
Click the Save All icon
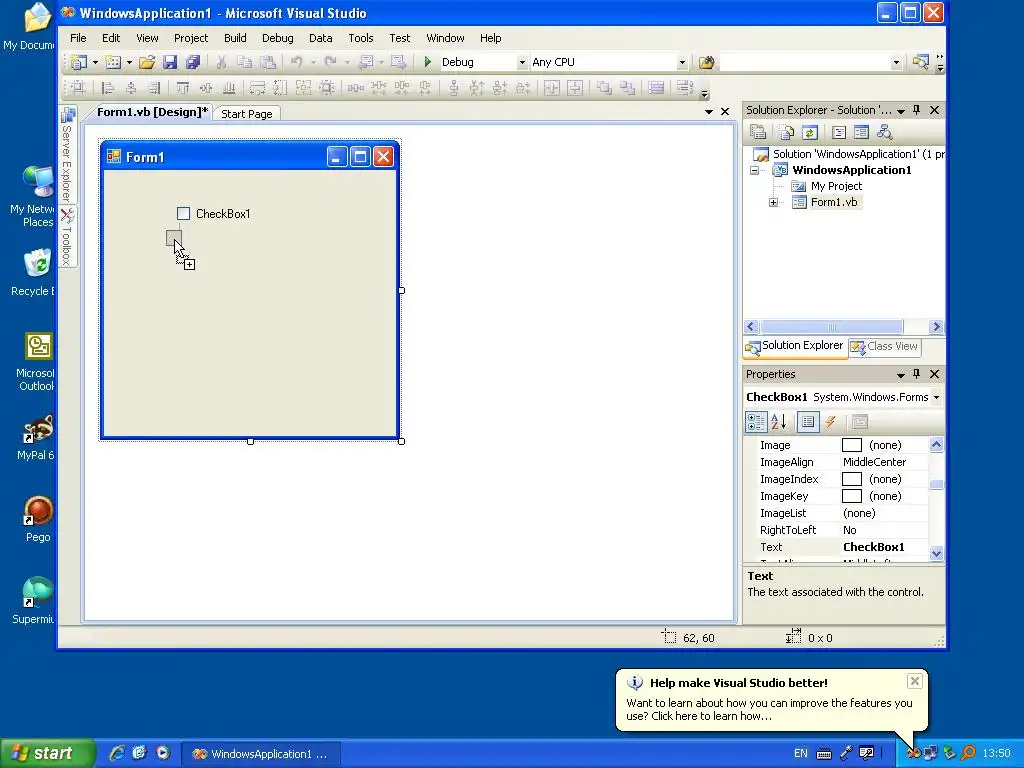point(193,62)
